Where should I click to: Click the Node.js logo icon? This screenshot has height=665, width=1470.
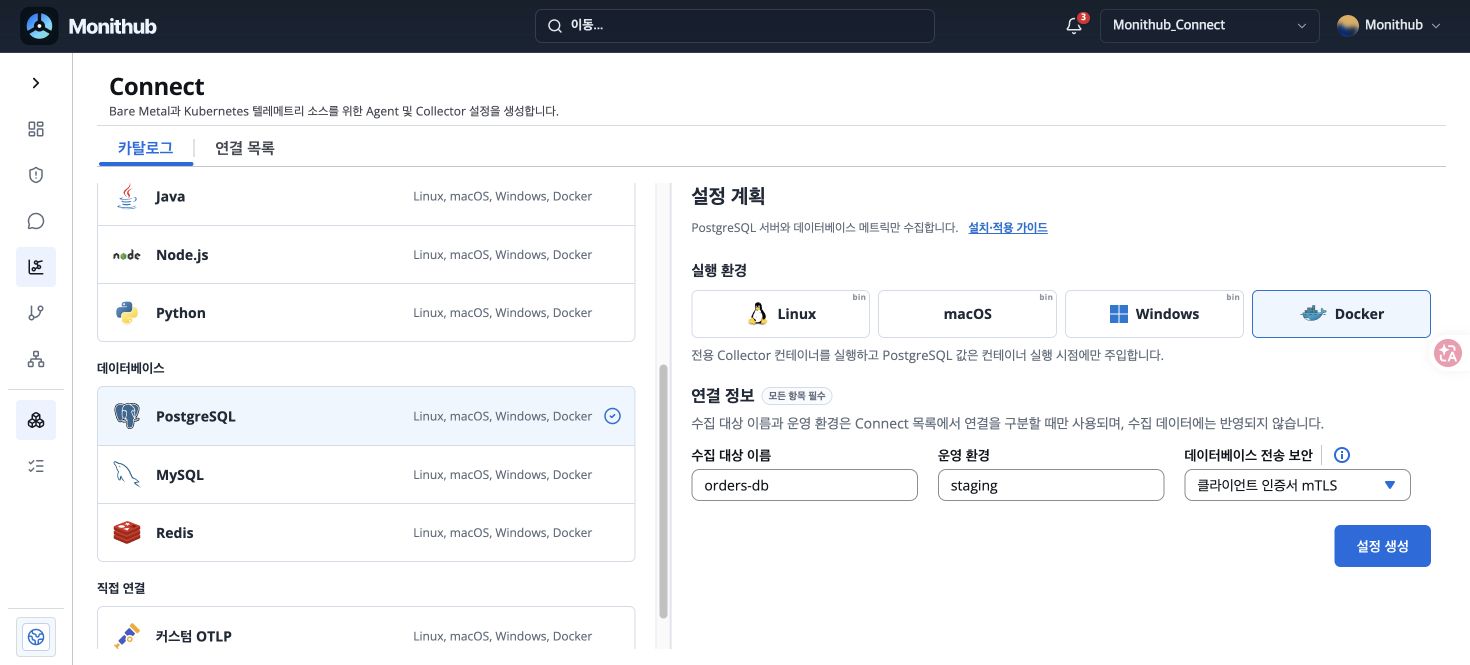coord(126,255)
